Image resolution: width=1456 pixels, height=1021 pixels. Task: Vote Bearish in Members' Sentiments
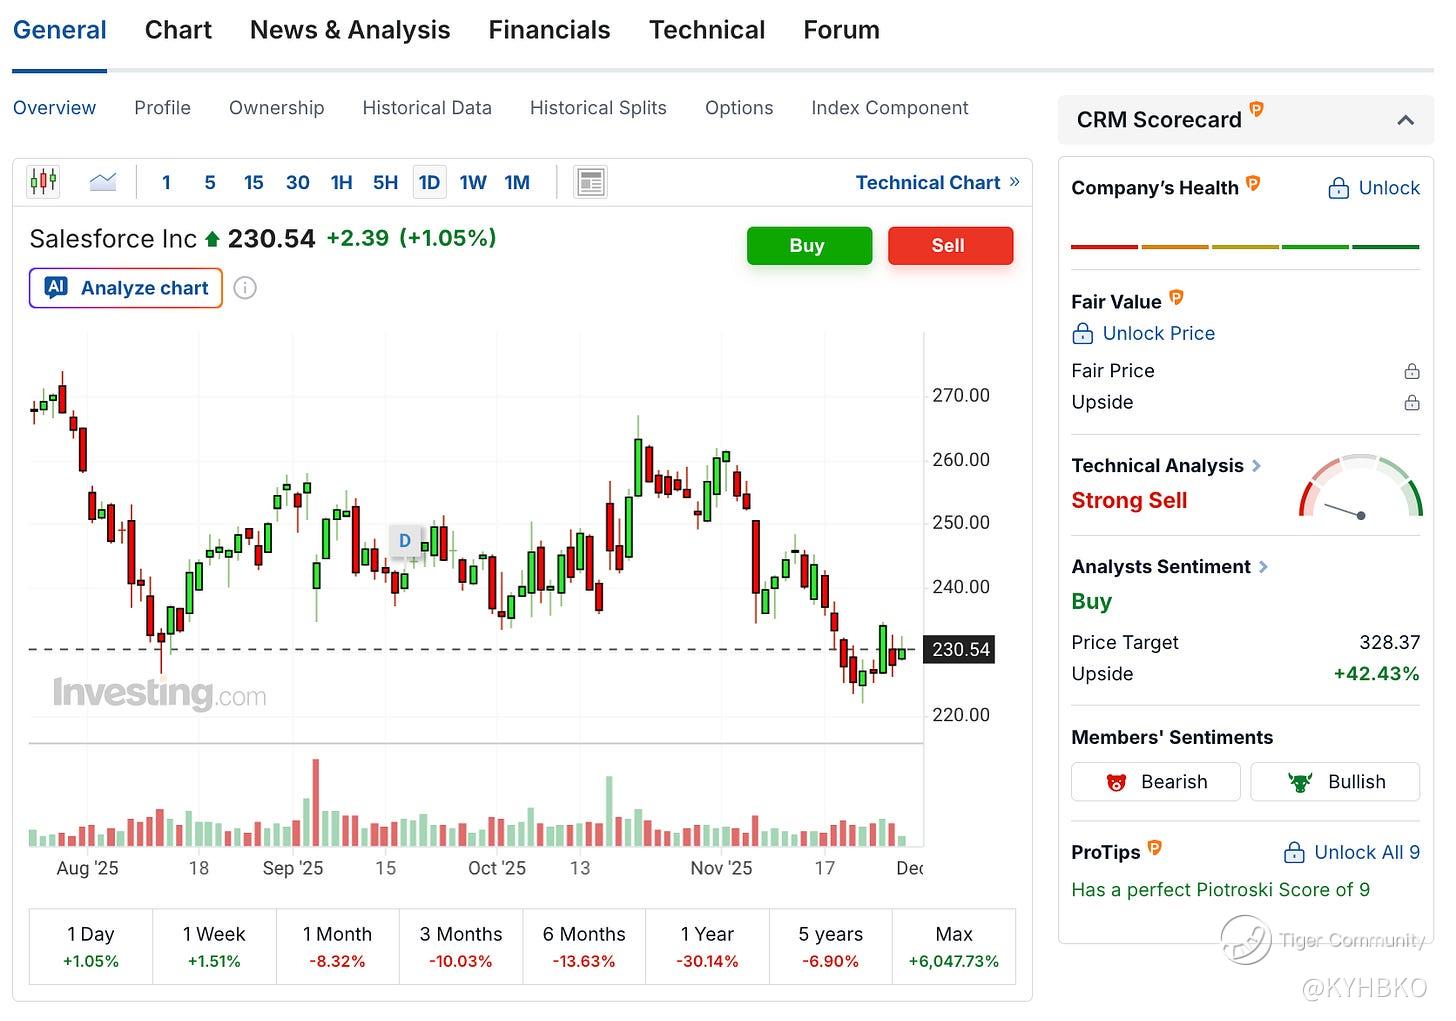(1156, 782)
